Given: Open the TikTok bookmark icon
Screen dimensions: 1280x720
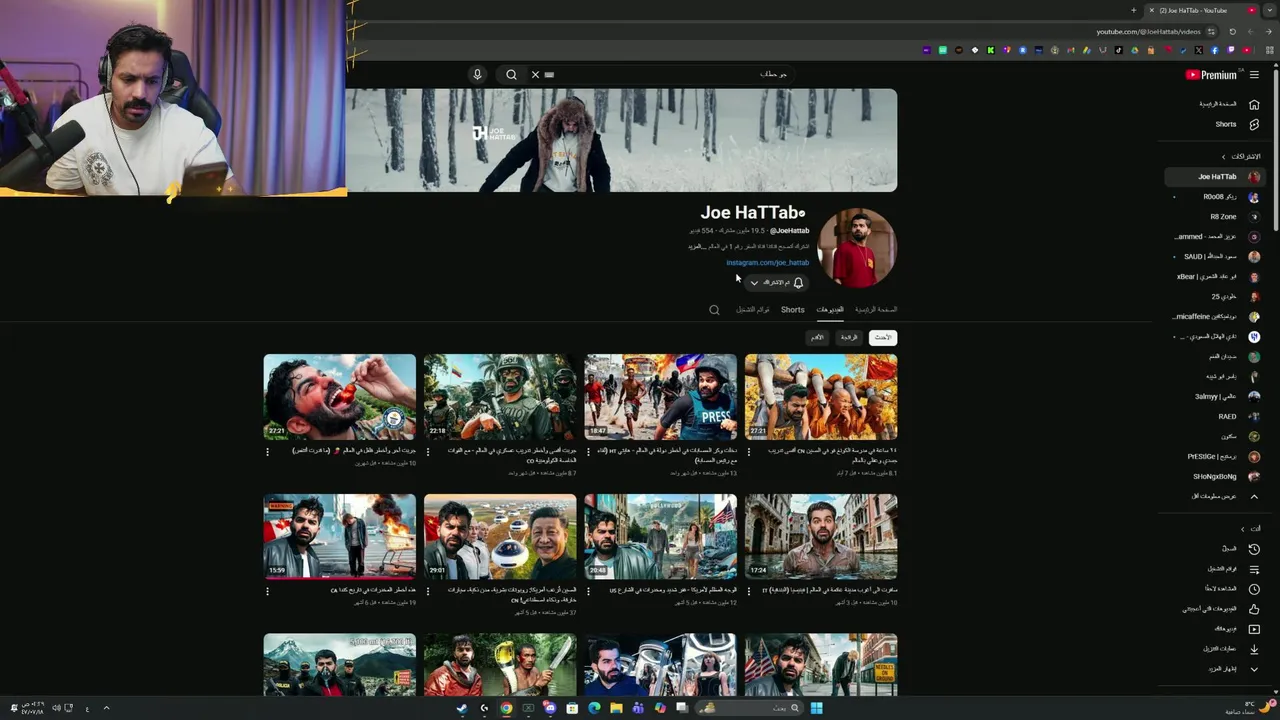Looking at the screenshot, I should click(x=1119, y=50).
